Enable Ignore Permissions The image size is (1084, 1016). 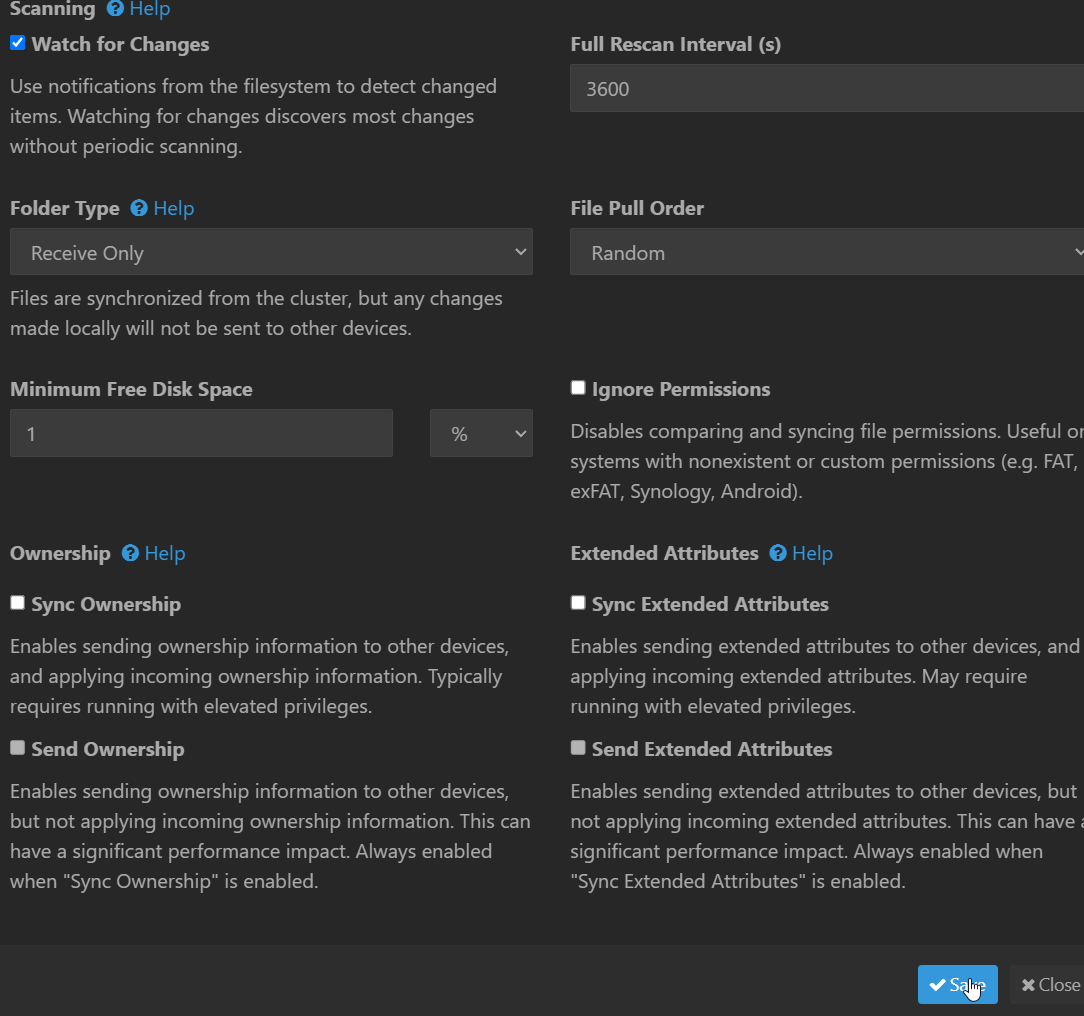(577, 387)
